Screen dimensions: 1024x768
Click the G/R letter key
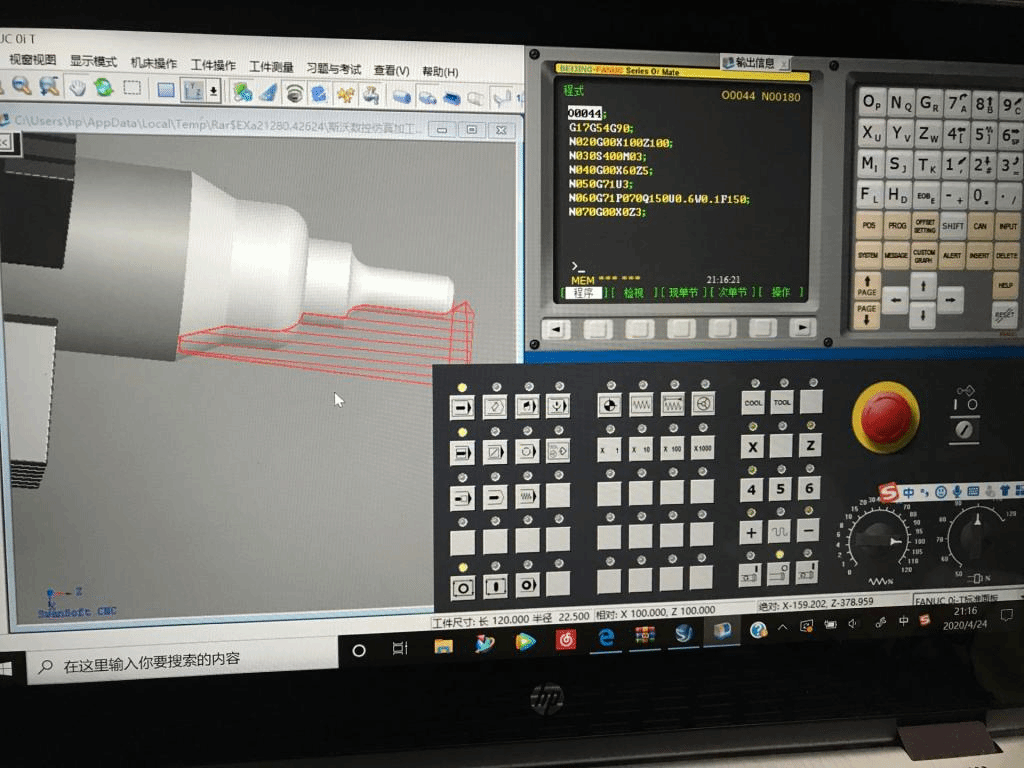tap(929, 104)
